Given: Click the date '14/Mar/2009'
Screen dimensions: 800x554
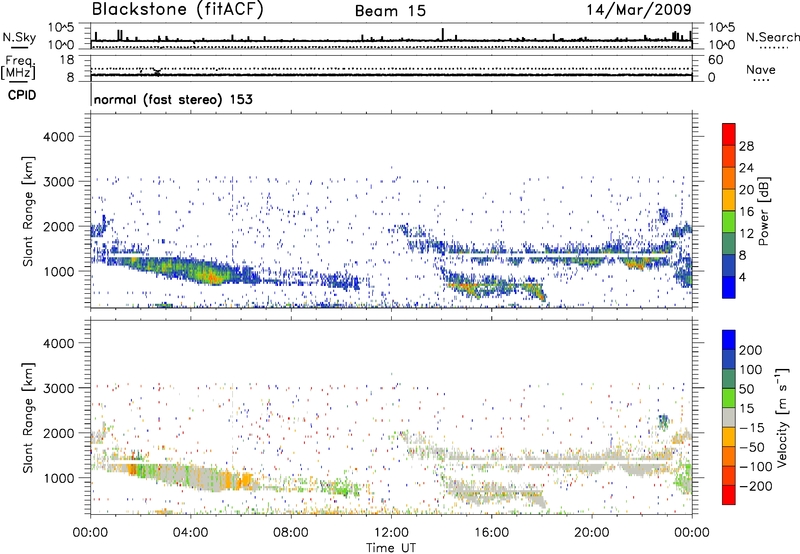Looking at the screenshot, I should (639, 9).
